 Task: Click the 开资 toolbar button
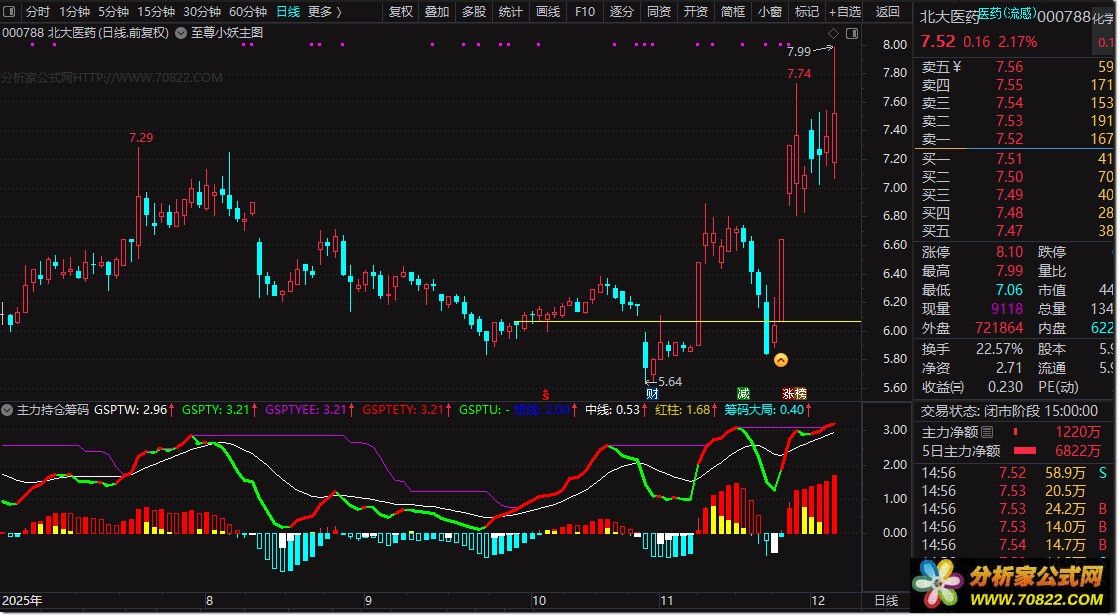[x=696, y=11]
